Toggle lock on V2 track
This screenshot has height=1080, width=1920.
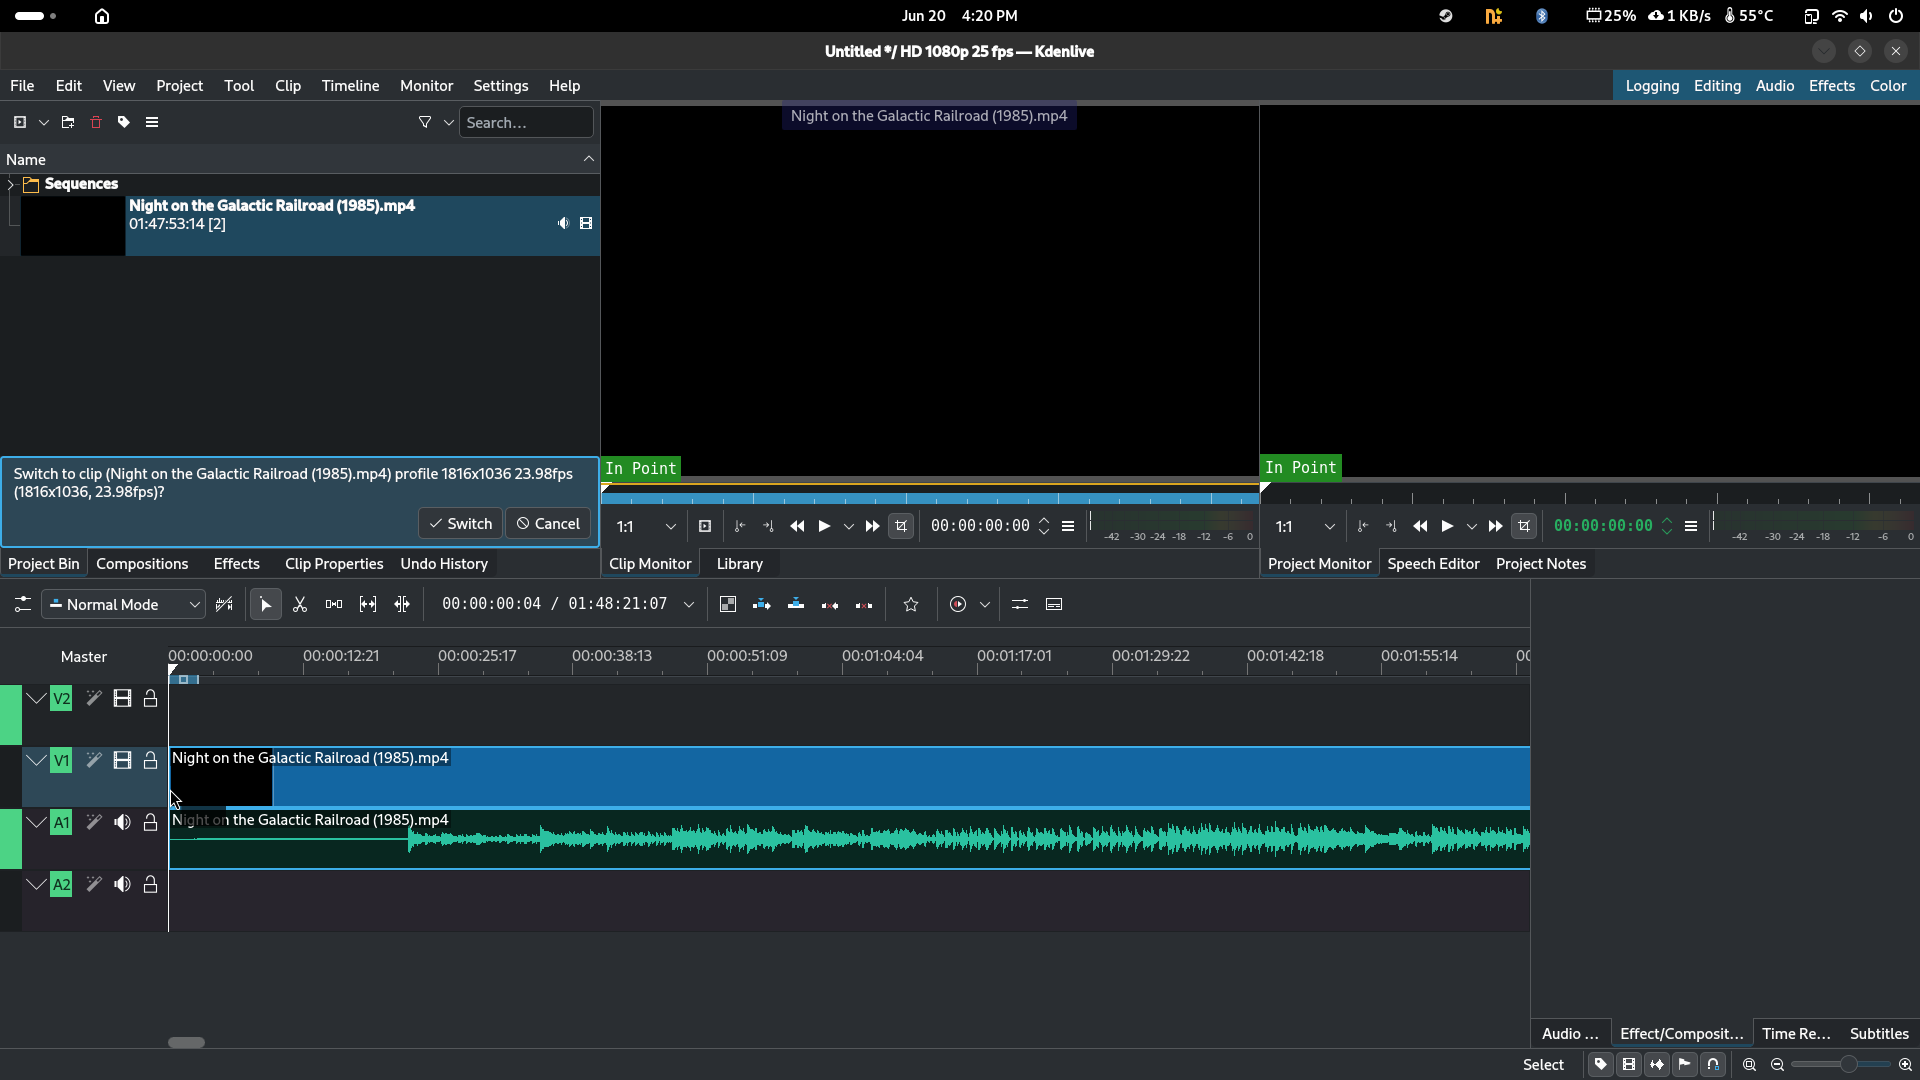[150, 699]
